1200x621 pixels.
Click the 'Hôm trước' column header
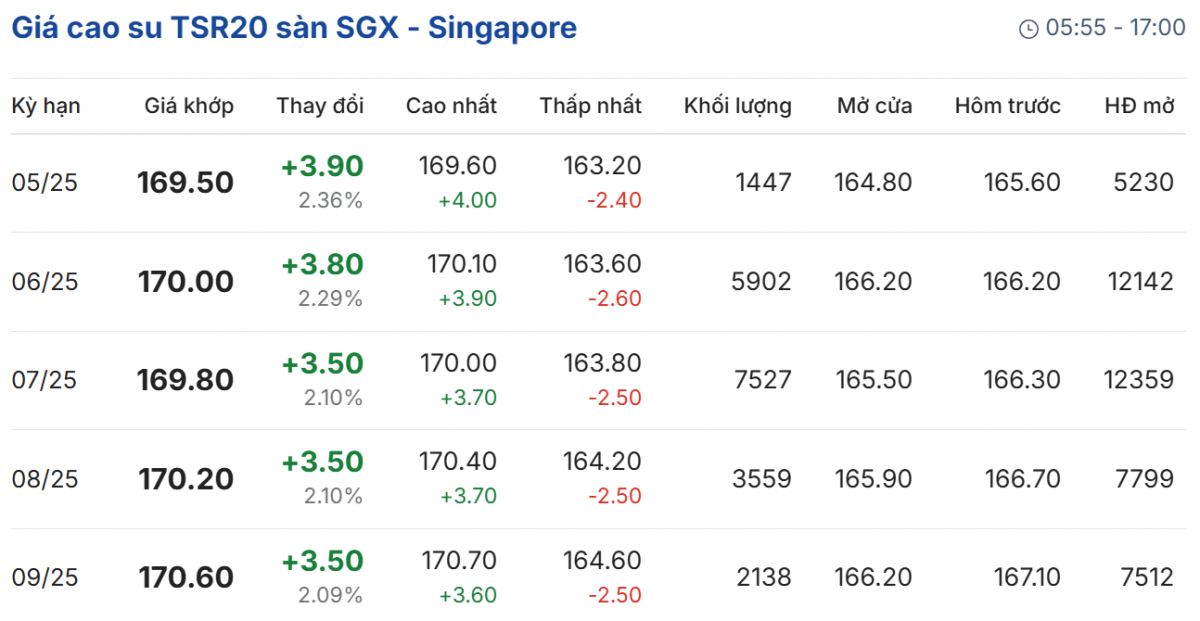click(1007, 106)
